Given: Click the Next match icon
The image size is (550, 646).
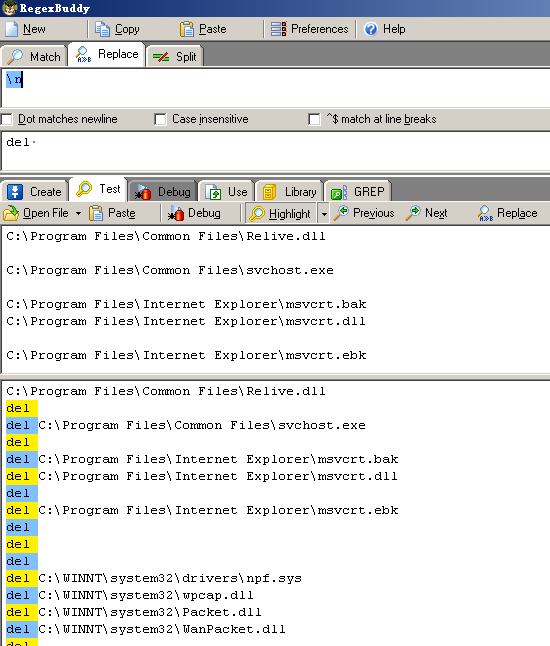Looking at the screenshot, I should pos(413,213).
